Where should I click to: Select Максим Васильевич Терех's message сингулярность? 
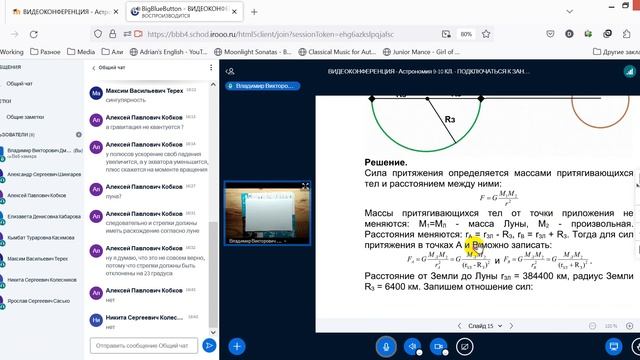[x=126, y=100]
